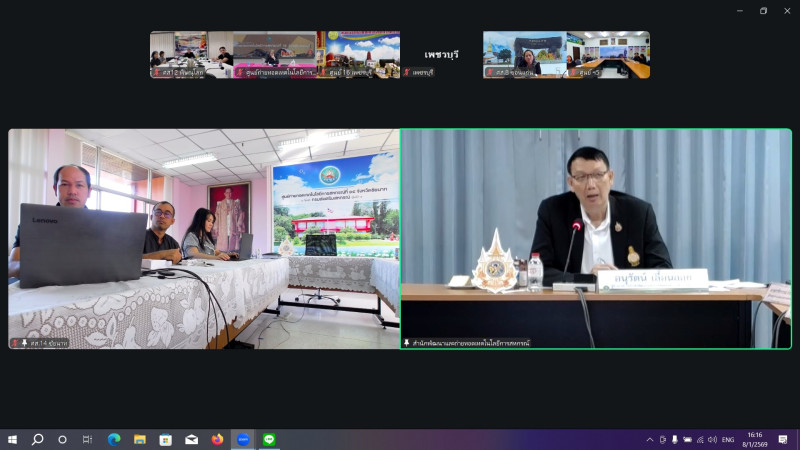This screenshot has width=800, height=450.
Task: Show calendar from clock 16:16
Action: [755, 439]
